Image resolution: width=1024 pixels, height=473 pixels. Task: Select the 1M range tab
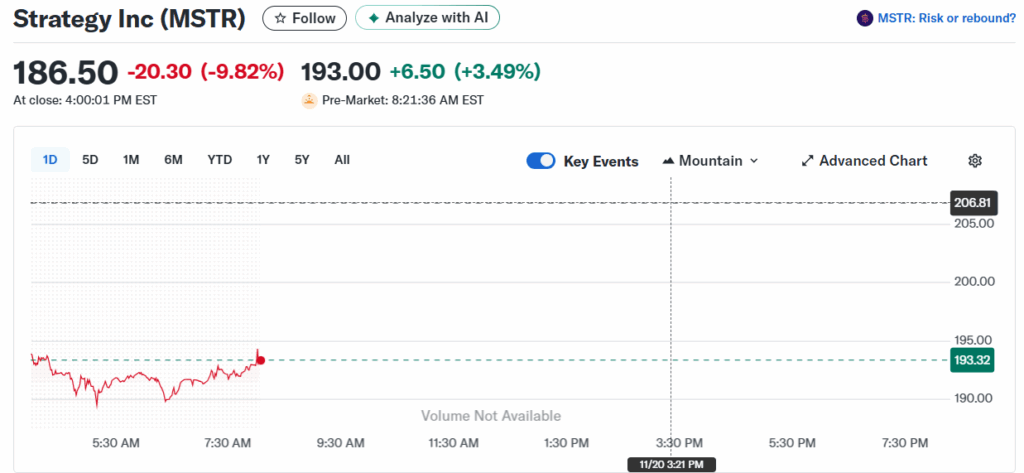131,159
